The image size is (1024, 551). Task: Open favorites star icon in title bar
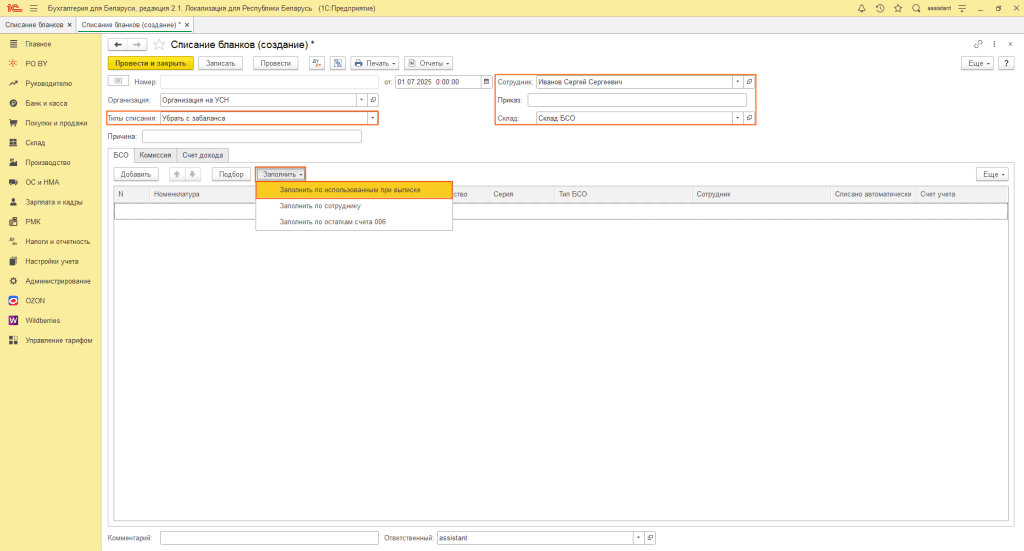click(898, 8)
